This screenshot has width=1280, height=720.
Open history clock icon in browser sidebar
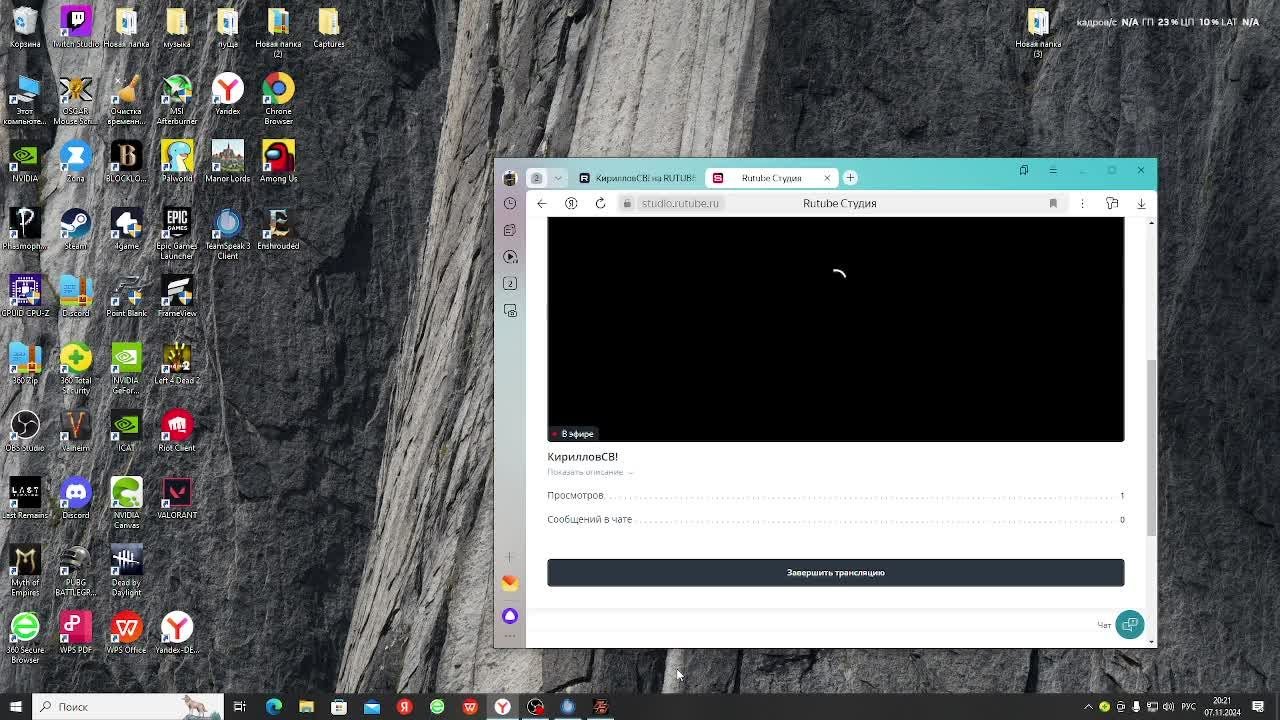pyautogui.click(x=510, y=203)
